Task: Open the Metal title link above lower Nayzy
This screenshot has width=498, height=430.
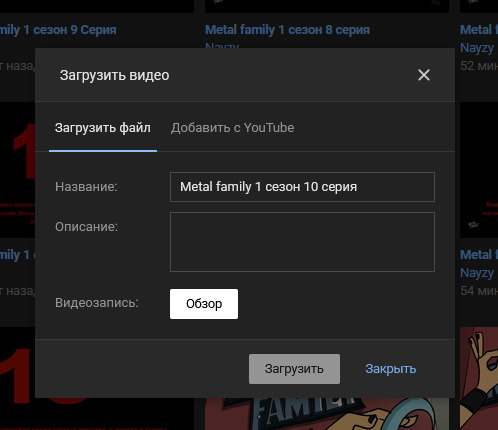Action: pos(479,255)
